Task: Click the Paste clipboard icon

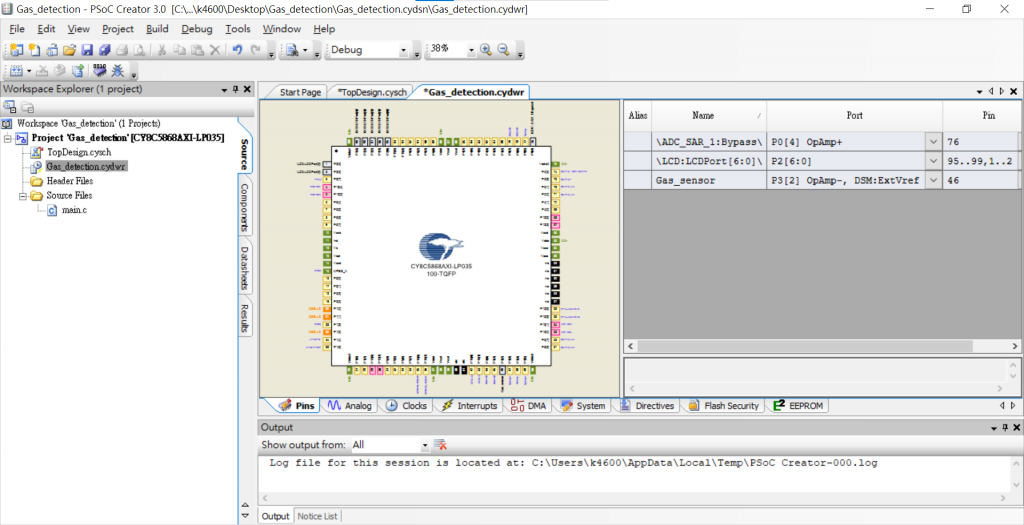Action: 197,50
